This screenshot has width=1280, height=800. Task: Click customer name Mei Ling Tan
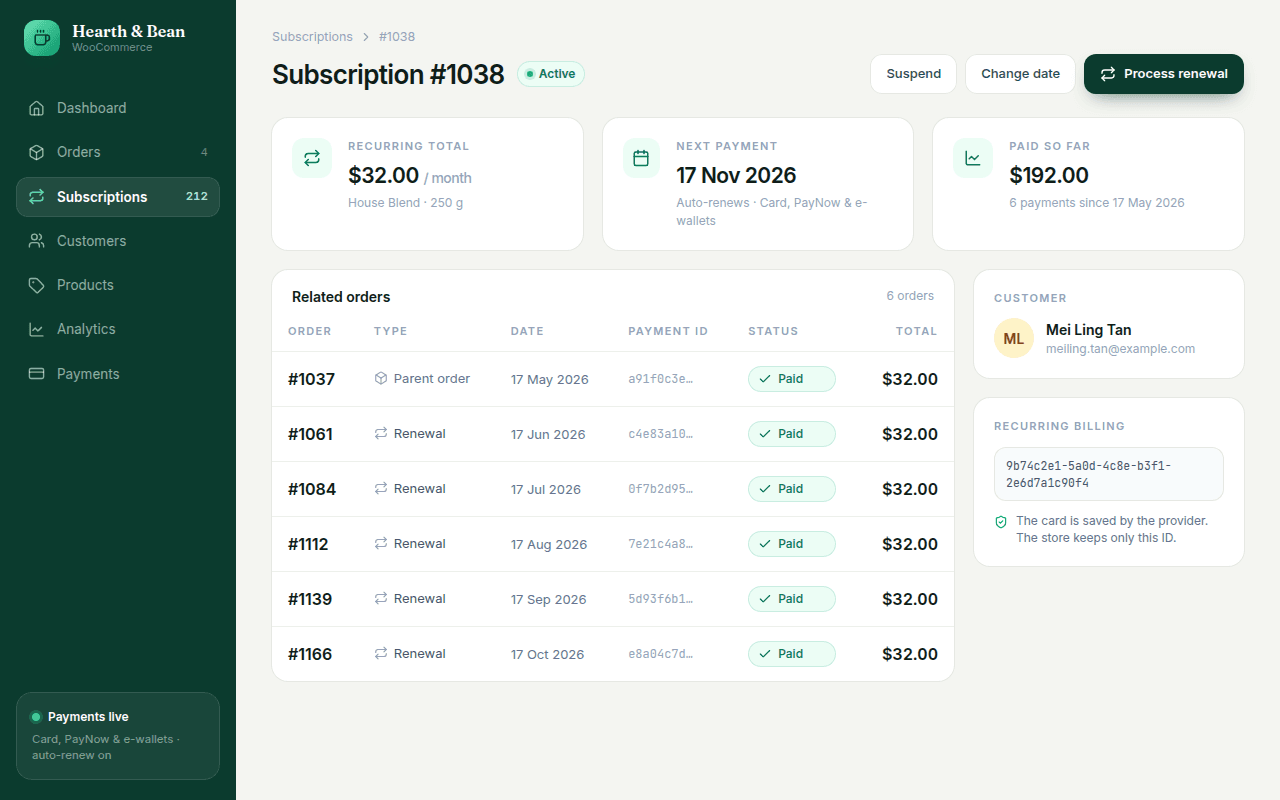1089,330
